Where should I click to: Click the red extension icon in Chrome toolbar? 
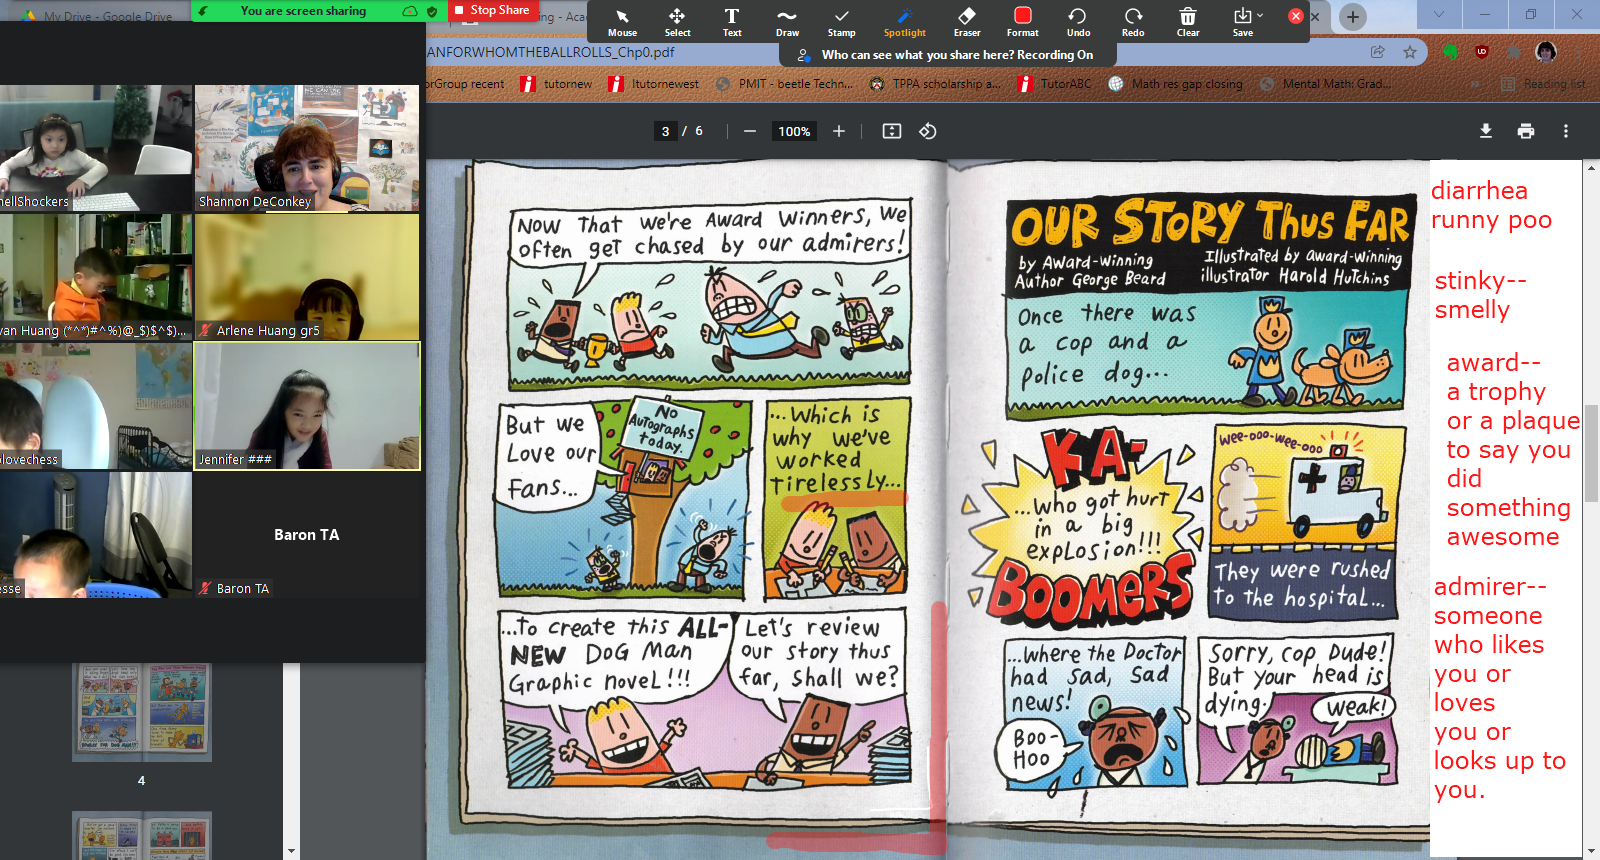[1482, 52]
